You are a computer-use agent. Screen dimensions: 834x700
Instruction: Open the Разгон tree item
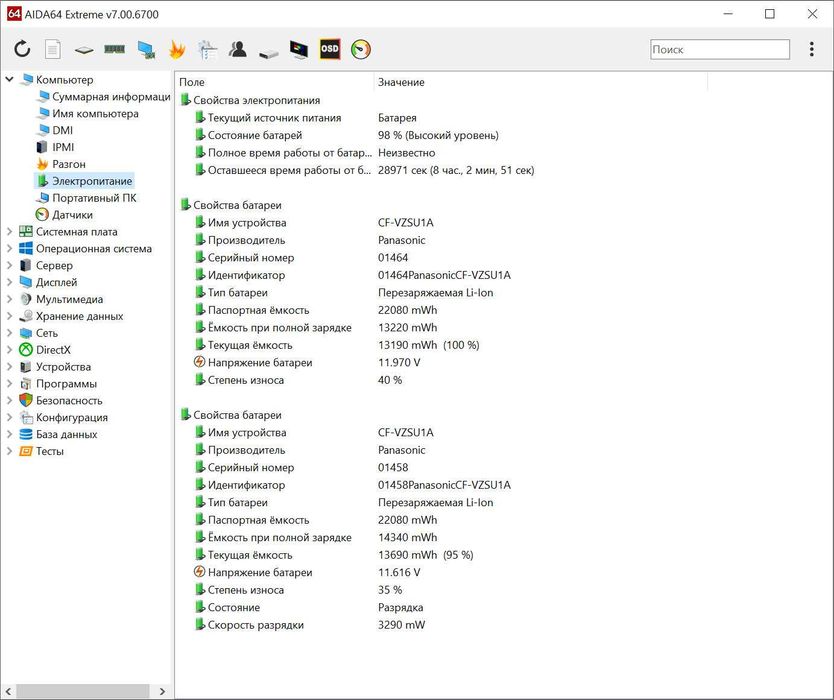coord(68,164)
